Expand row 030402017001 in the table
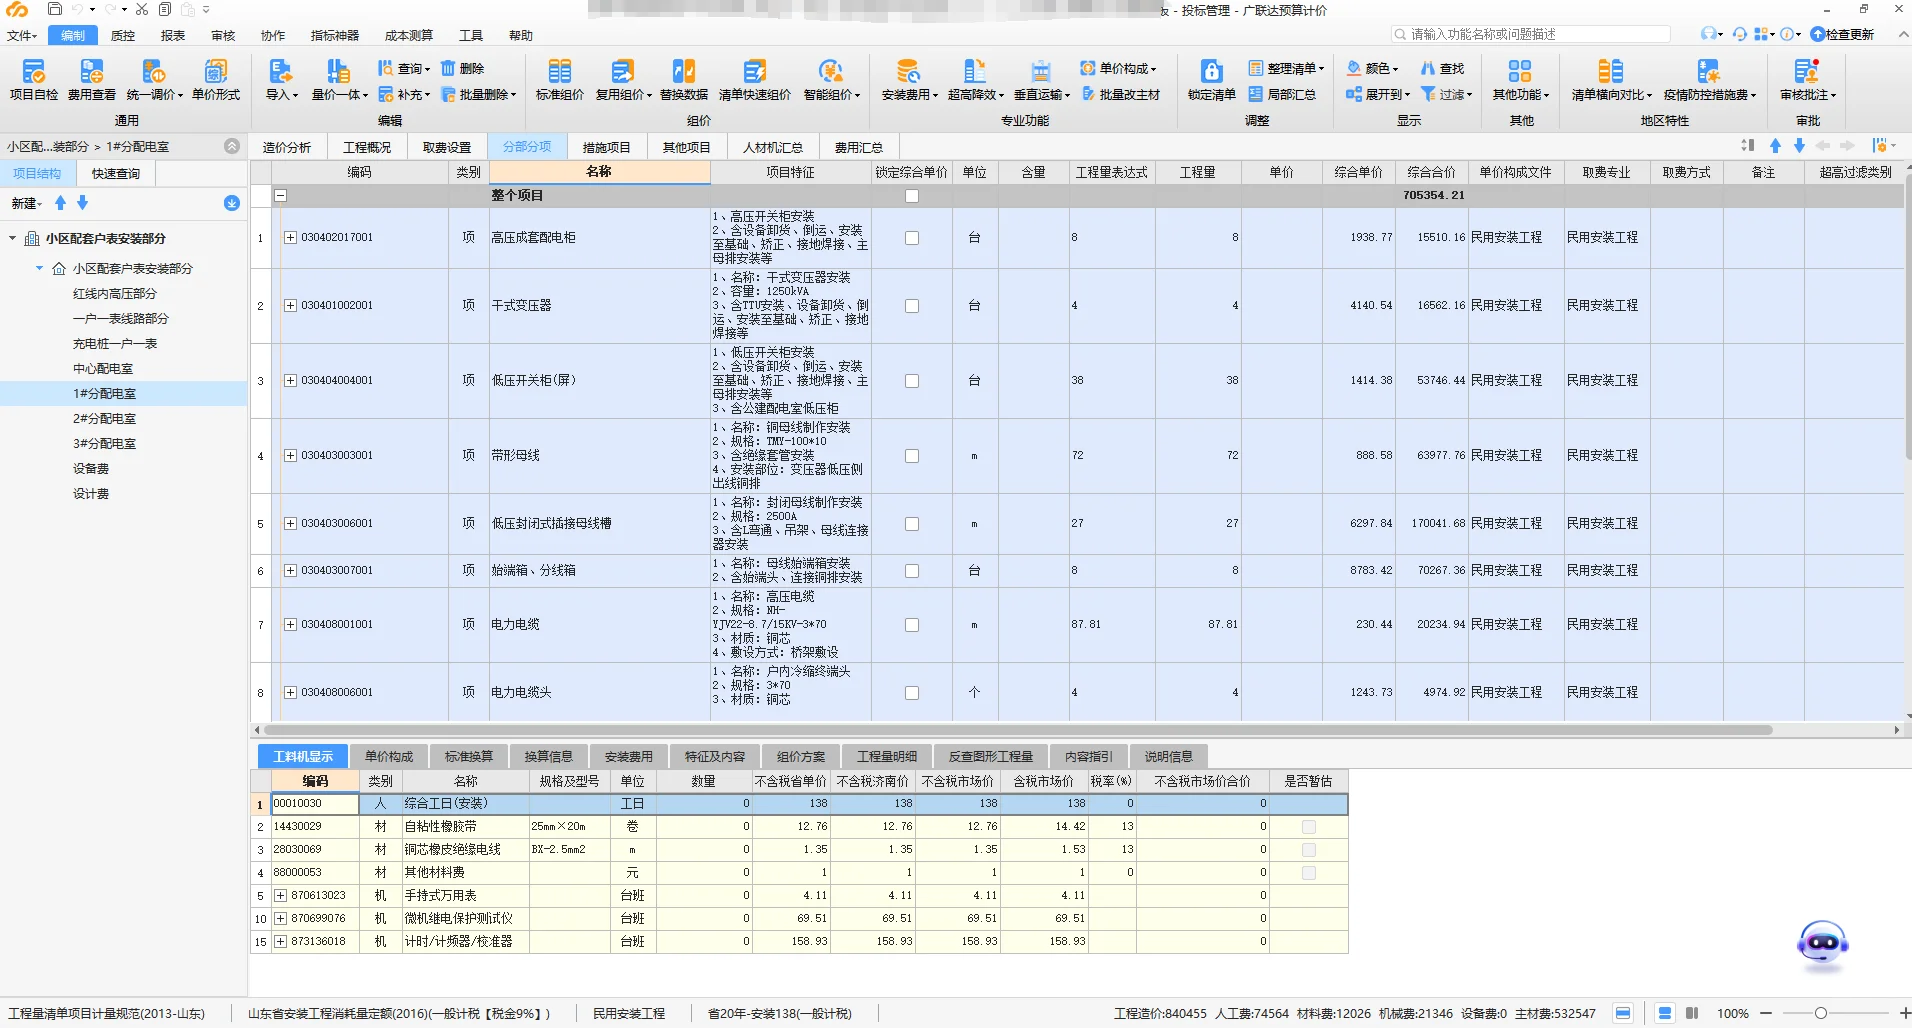This screenshot has width=1912, height=1028. (x=290, y=238)
